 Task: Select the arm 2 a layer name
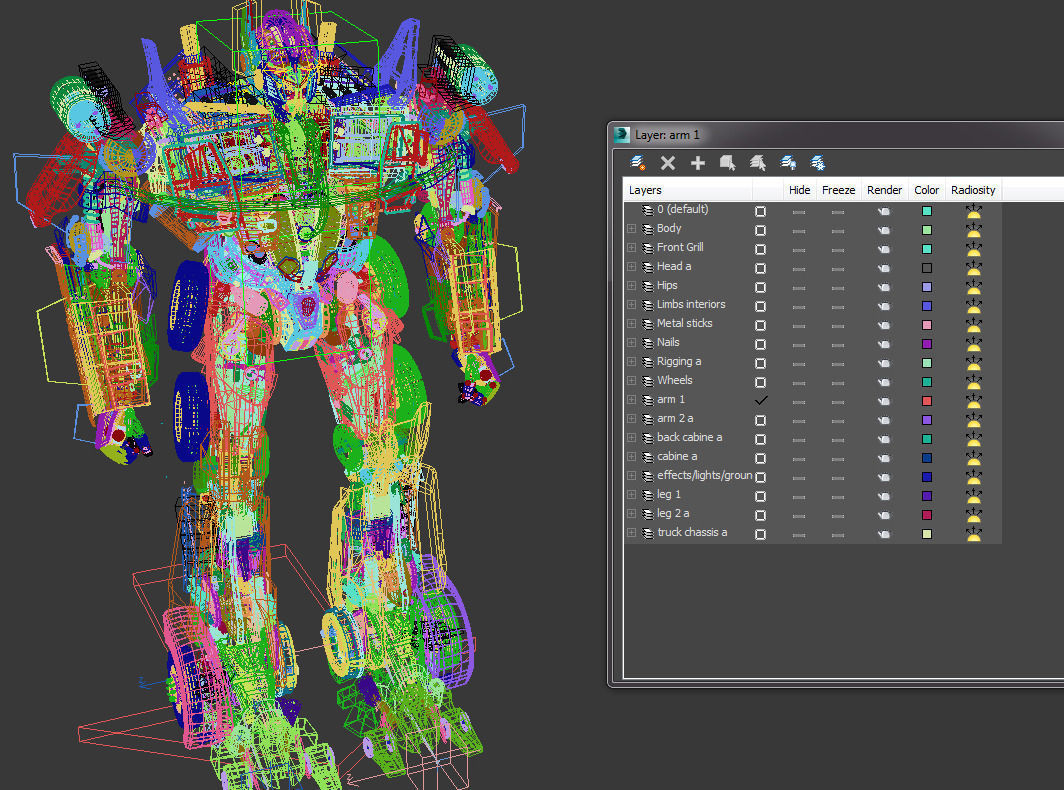pyautogui.click(x=674, y=418)
